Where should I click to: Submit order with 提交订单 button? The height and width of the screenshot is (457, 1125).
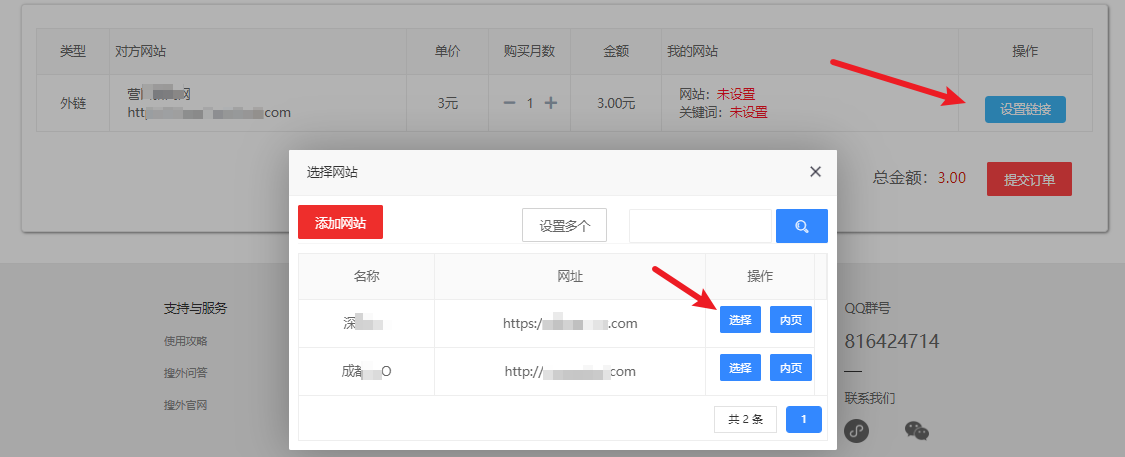point(1029,179)
